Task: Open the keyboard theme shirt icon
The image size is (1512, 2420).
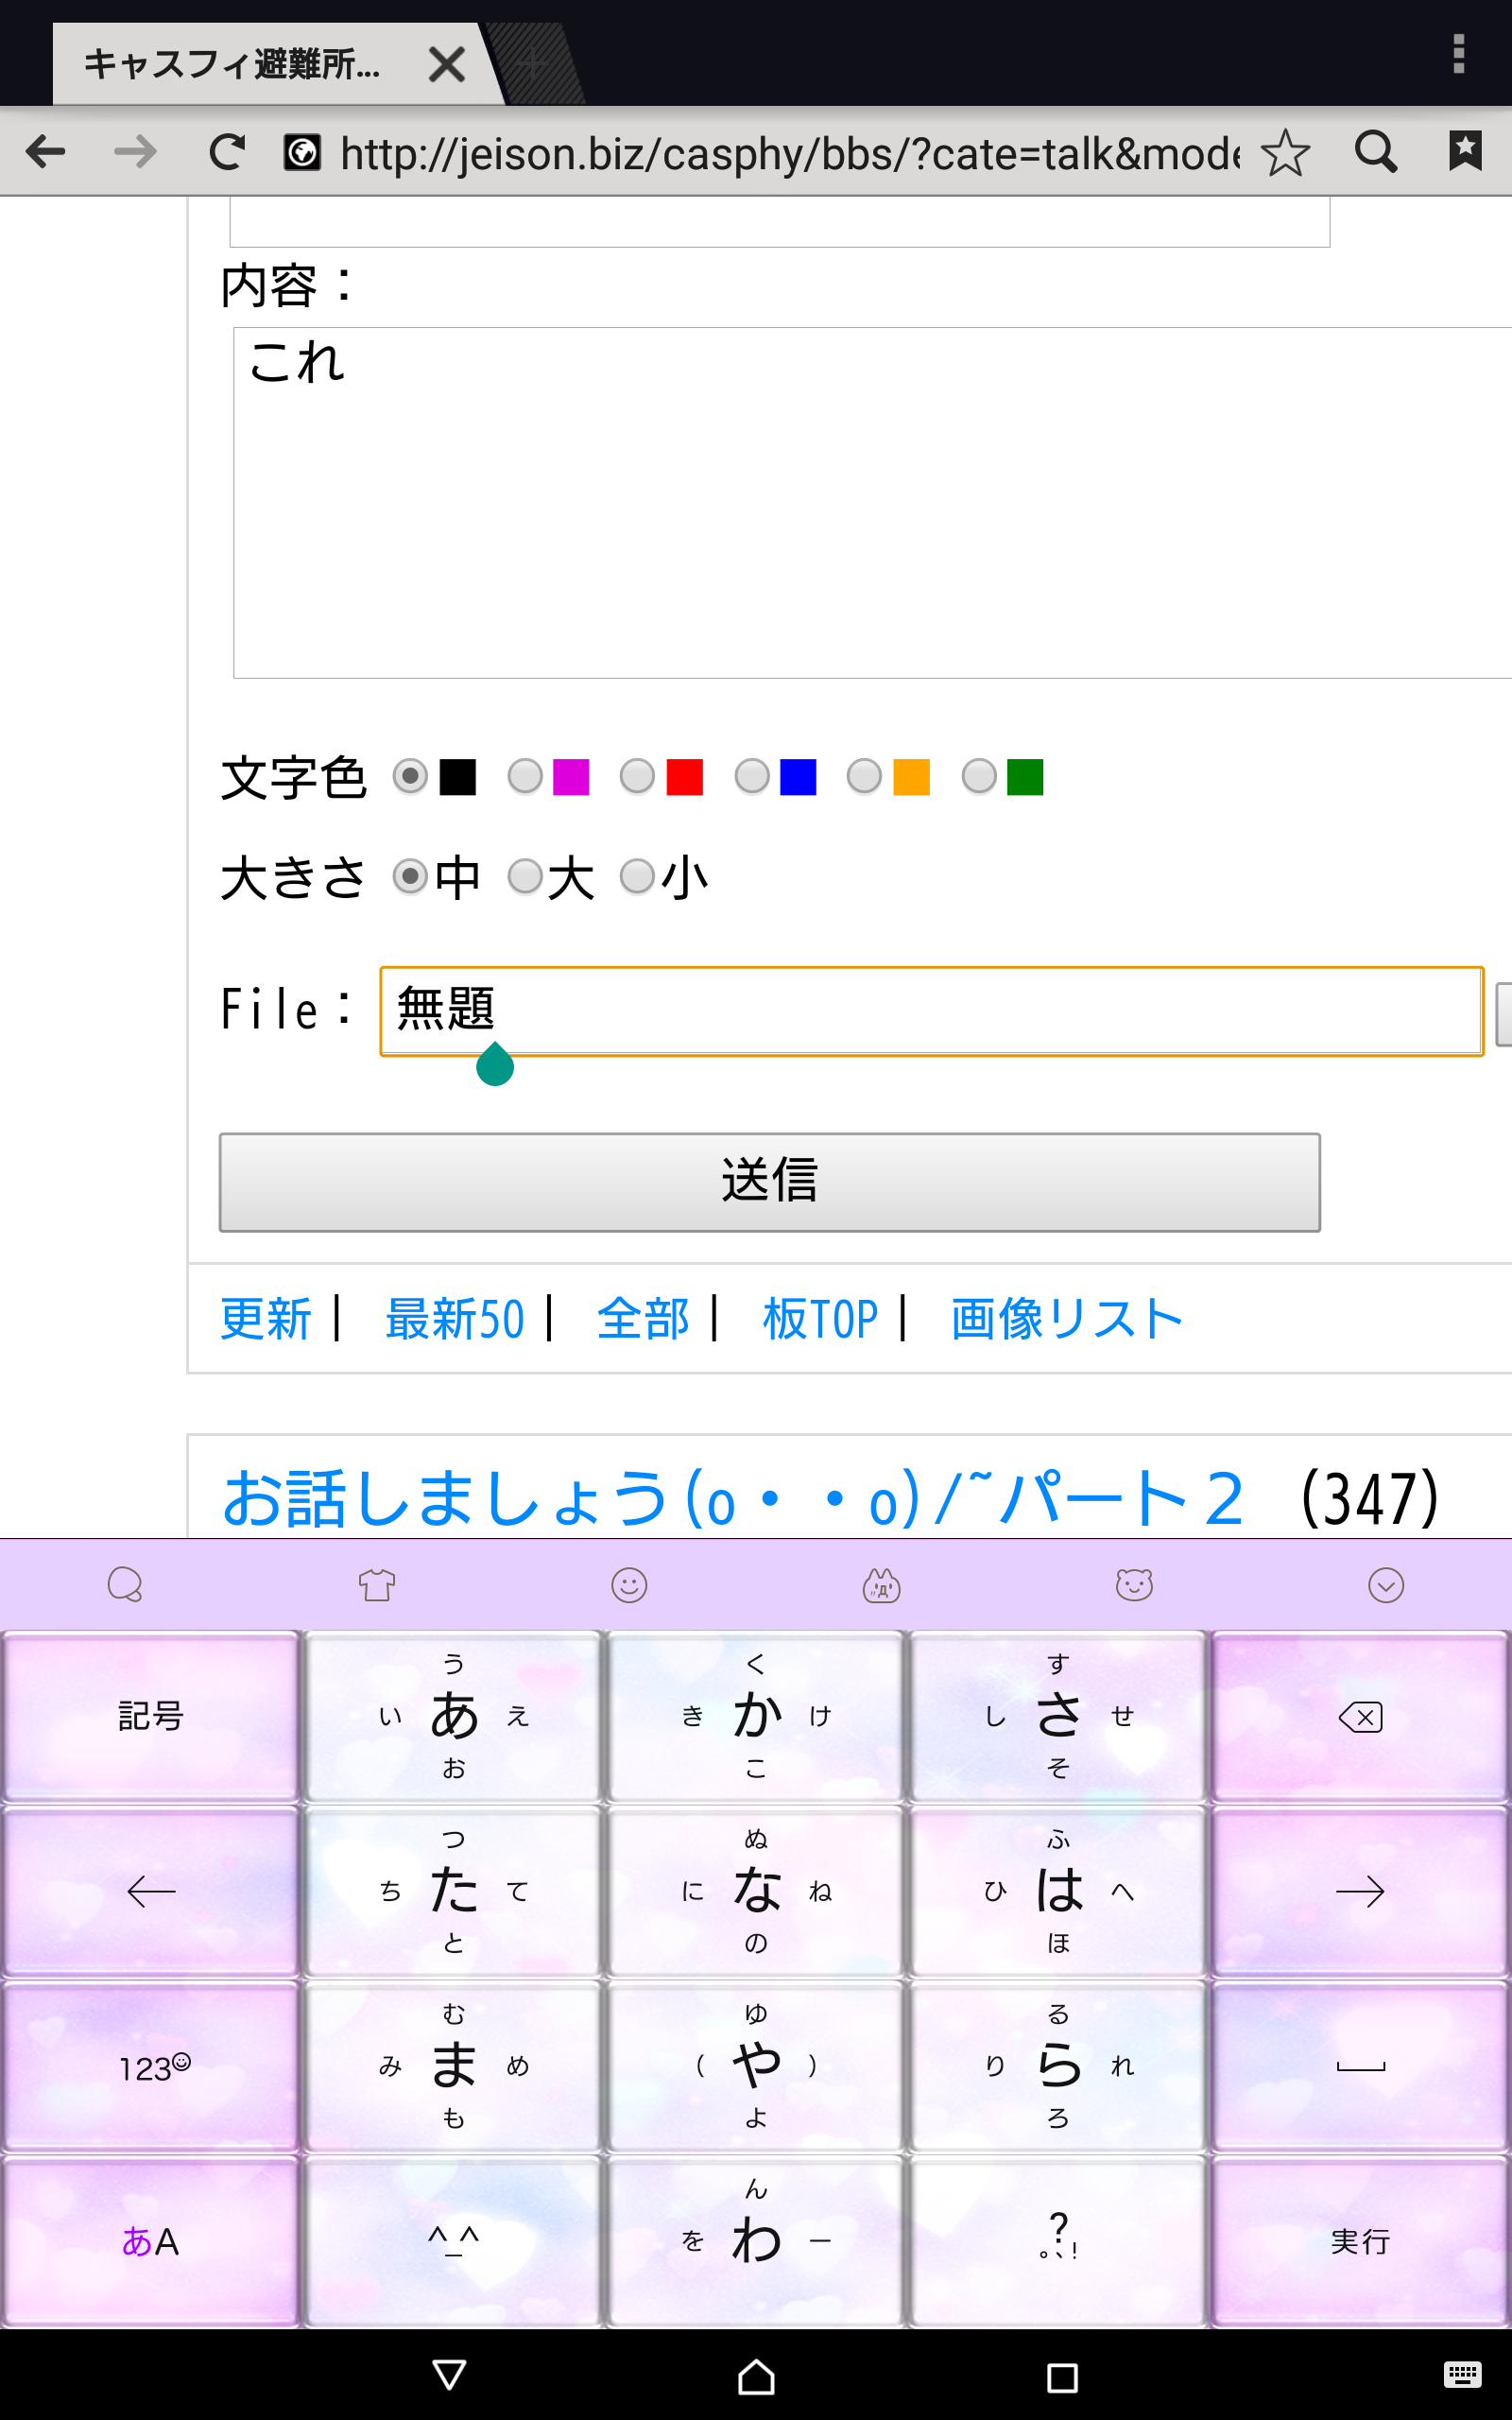Action: 377,1585
